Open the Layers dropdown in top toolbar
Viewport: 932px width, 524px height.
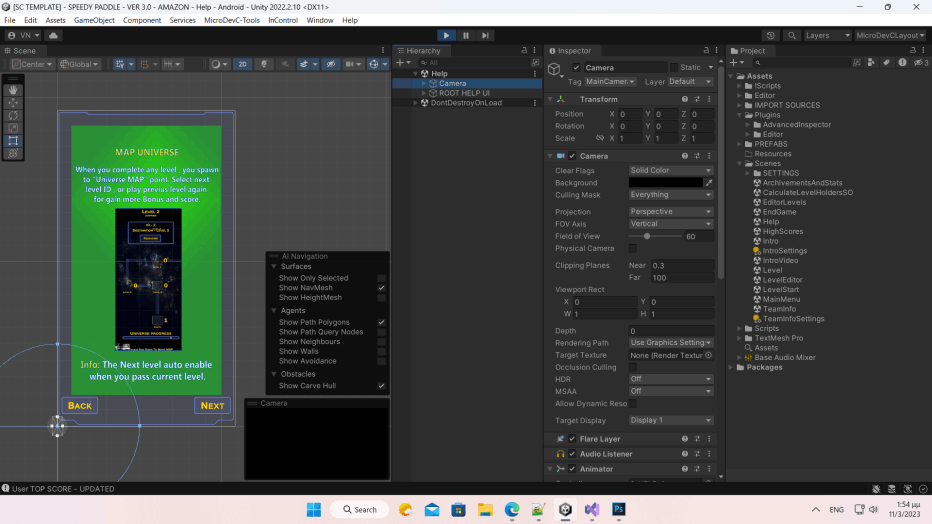[x=826, y=35]
